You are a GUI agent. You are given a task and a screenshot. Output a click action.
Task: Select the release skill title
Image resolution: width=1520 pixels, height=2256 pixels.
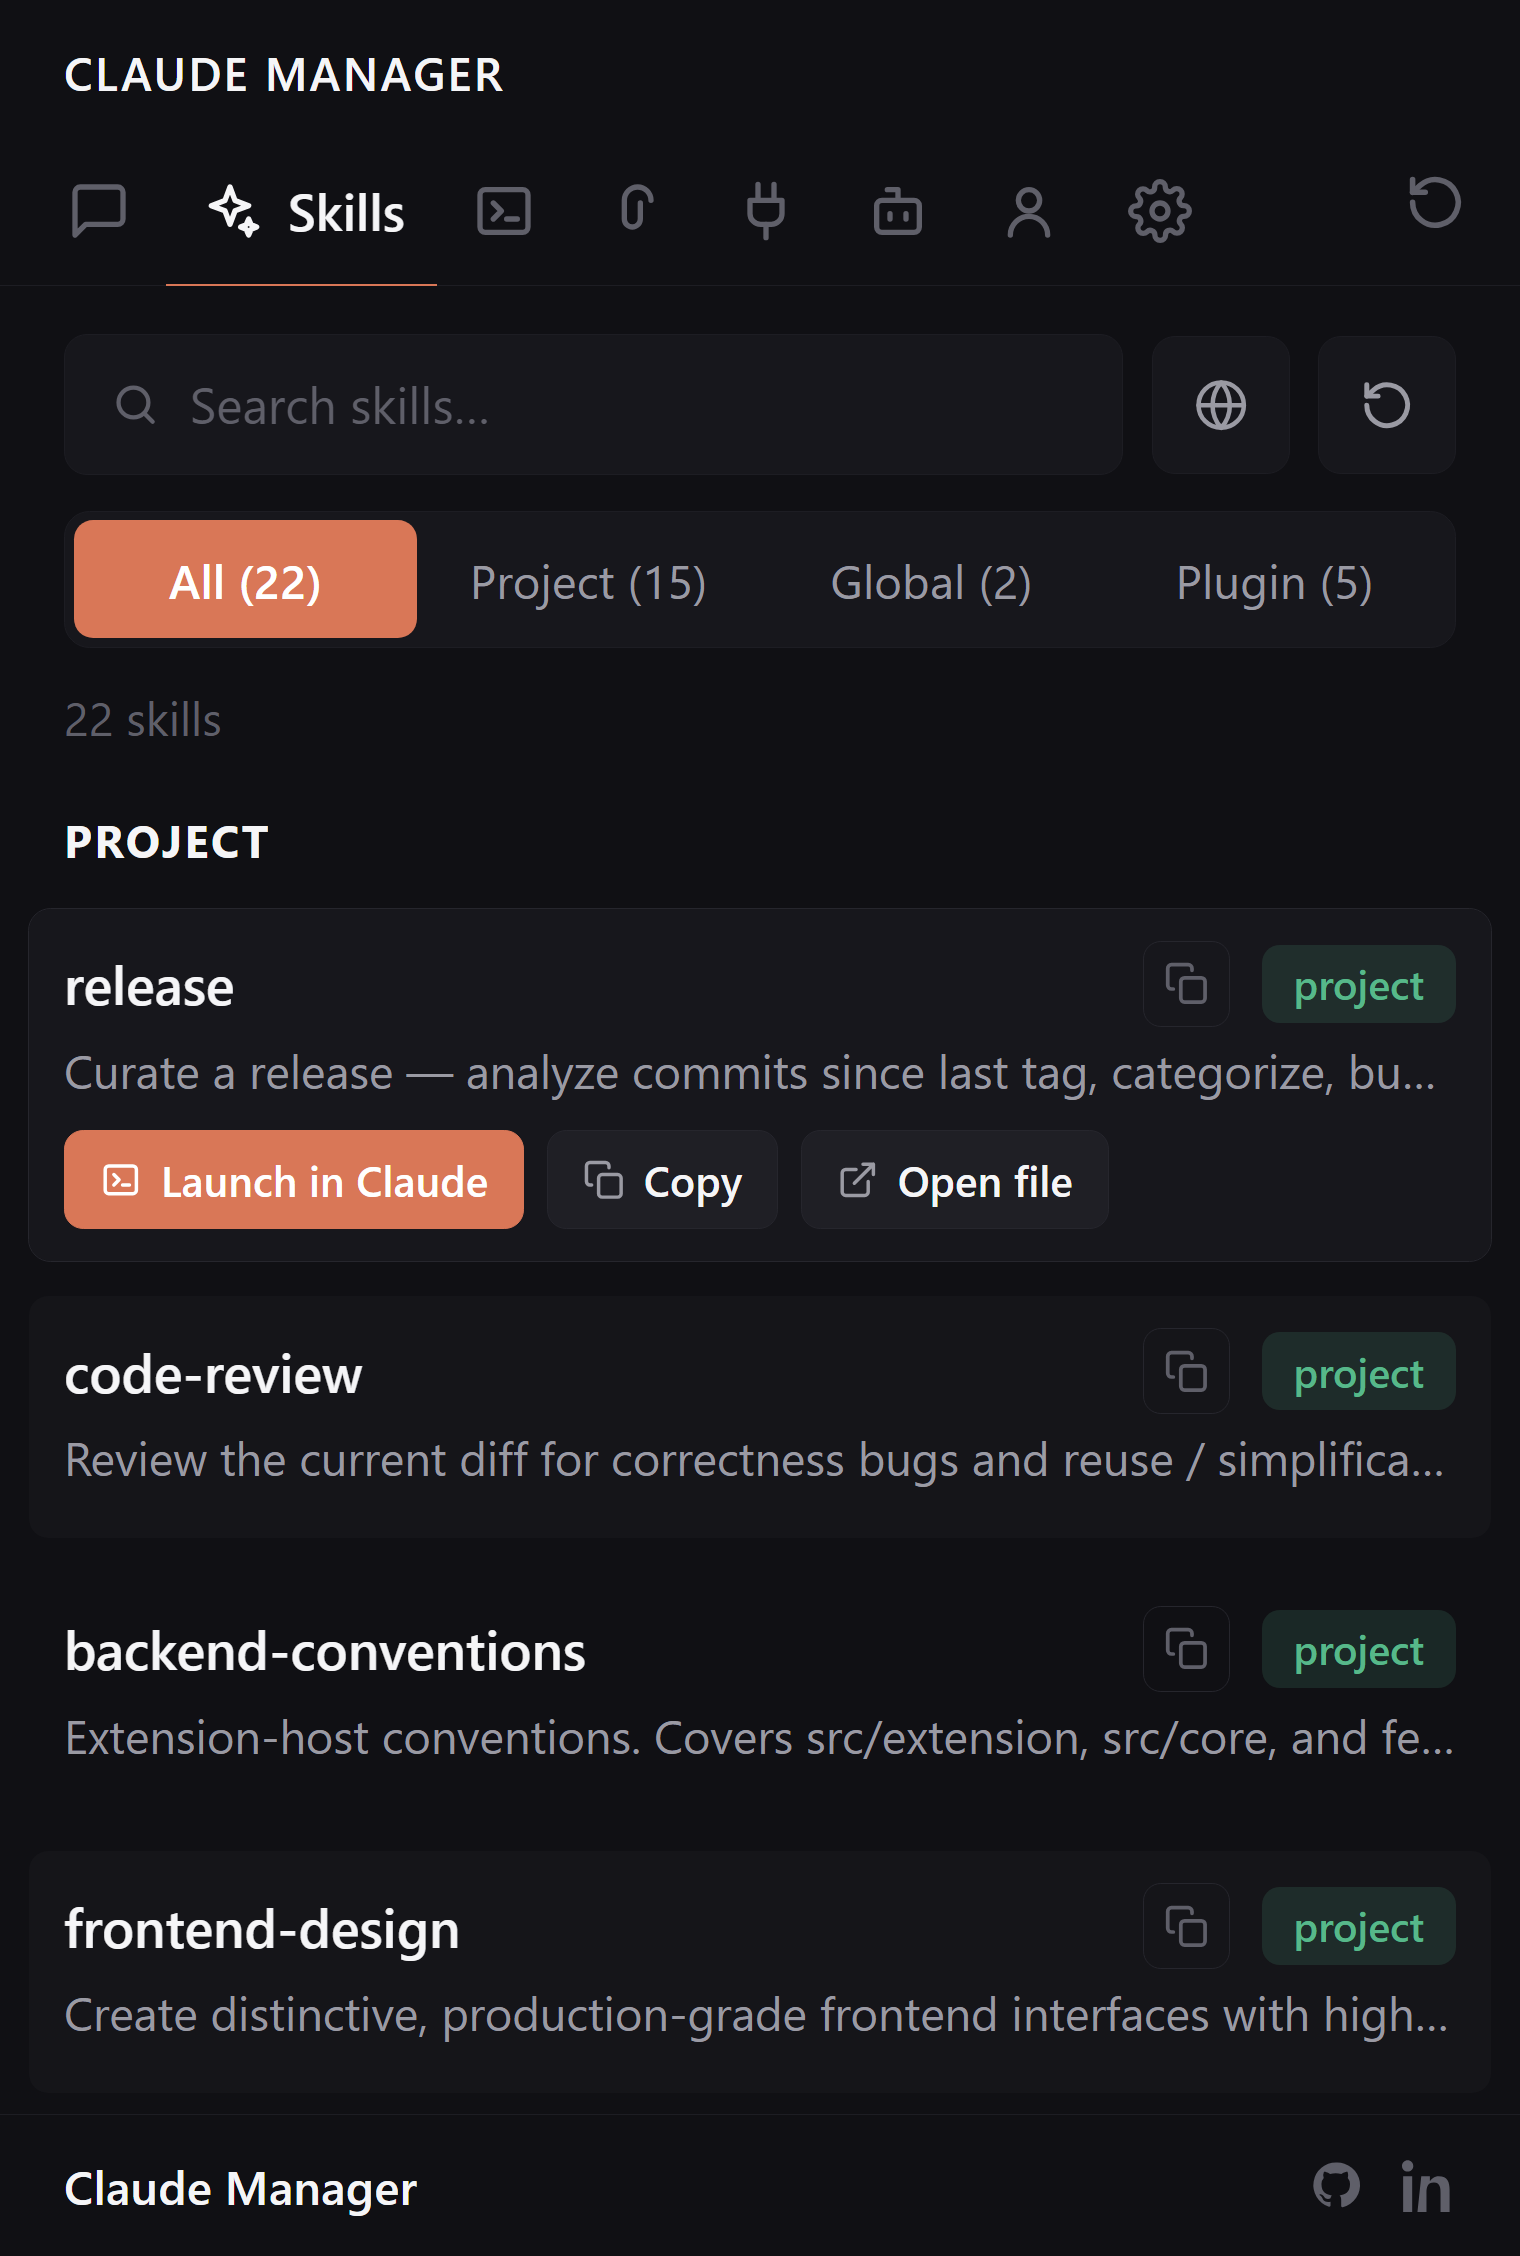149,988
